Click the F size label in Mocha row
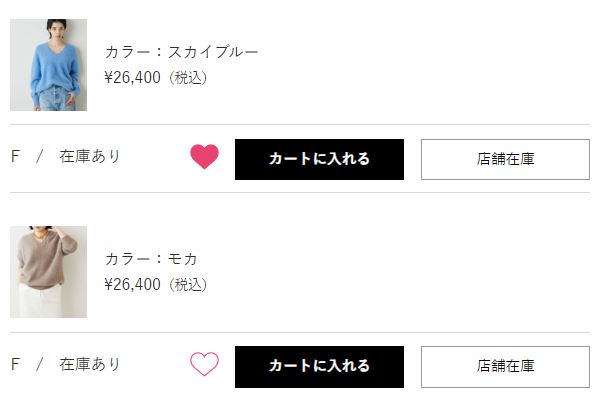 pyautogui.click(x=15, y=364)
